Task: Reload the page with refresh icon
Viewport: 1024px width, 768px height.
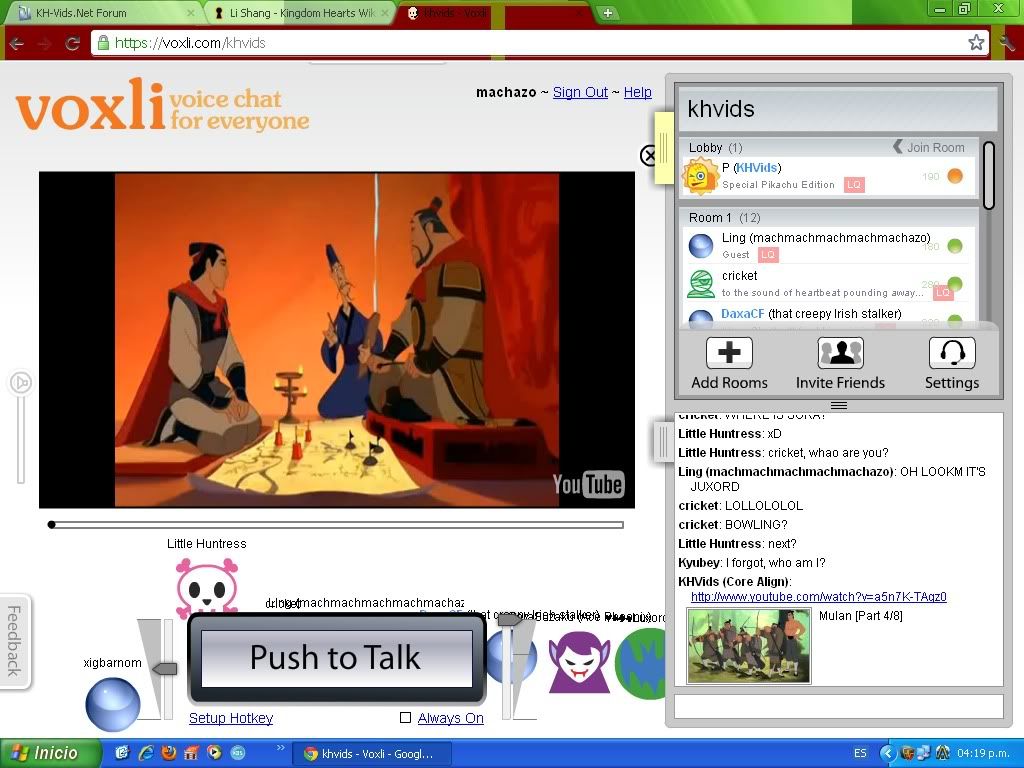Action: coord(72,43)
